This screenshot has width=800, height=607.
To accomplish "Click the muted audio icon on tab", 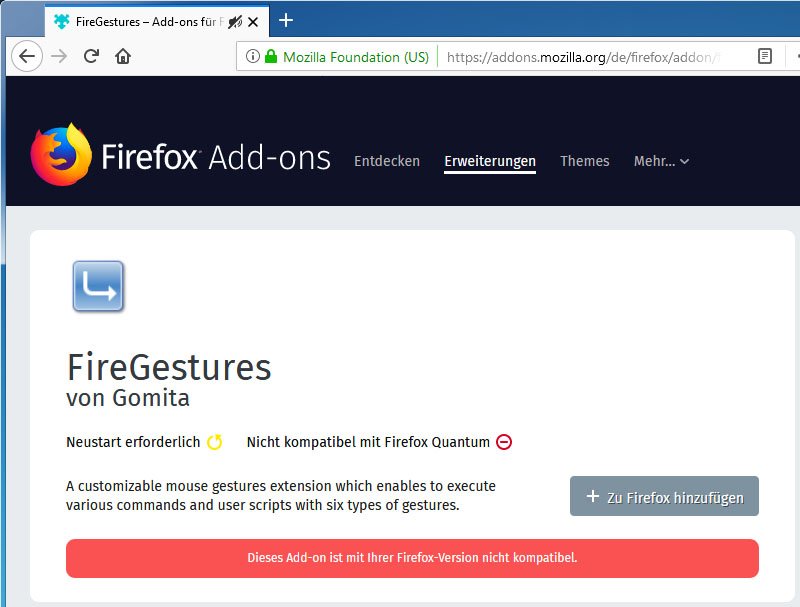I will point(235,22).
